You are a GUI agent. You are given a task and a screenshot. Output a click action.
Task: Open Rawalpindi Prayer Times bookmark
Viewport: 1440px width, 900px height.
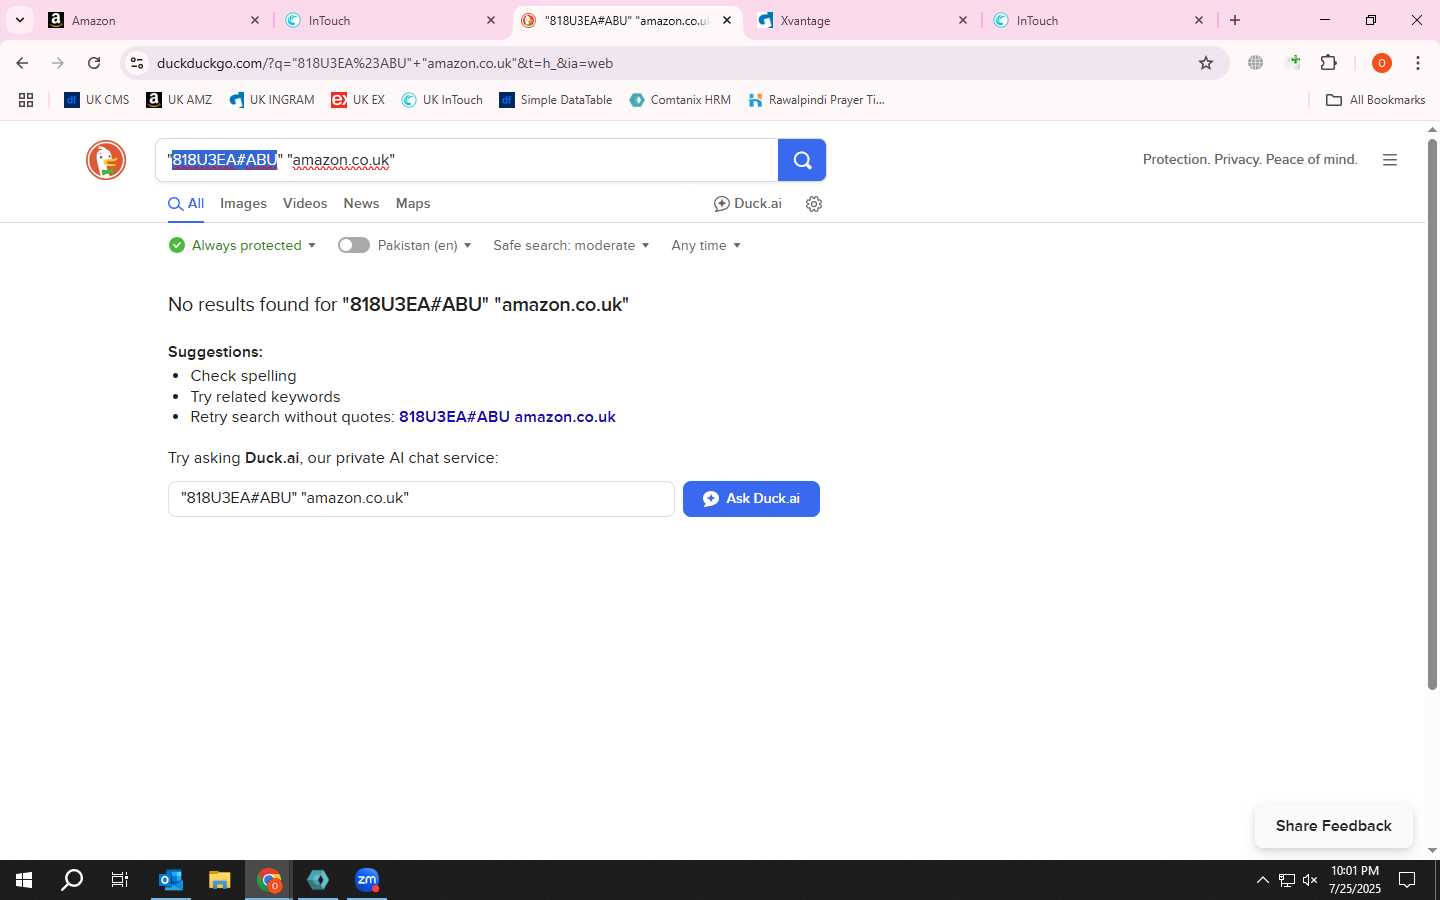817,100
